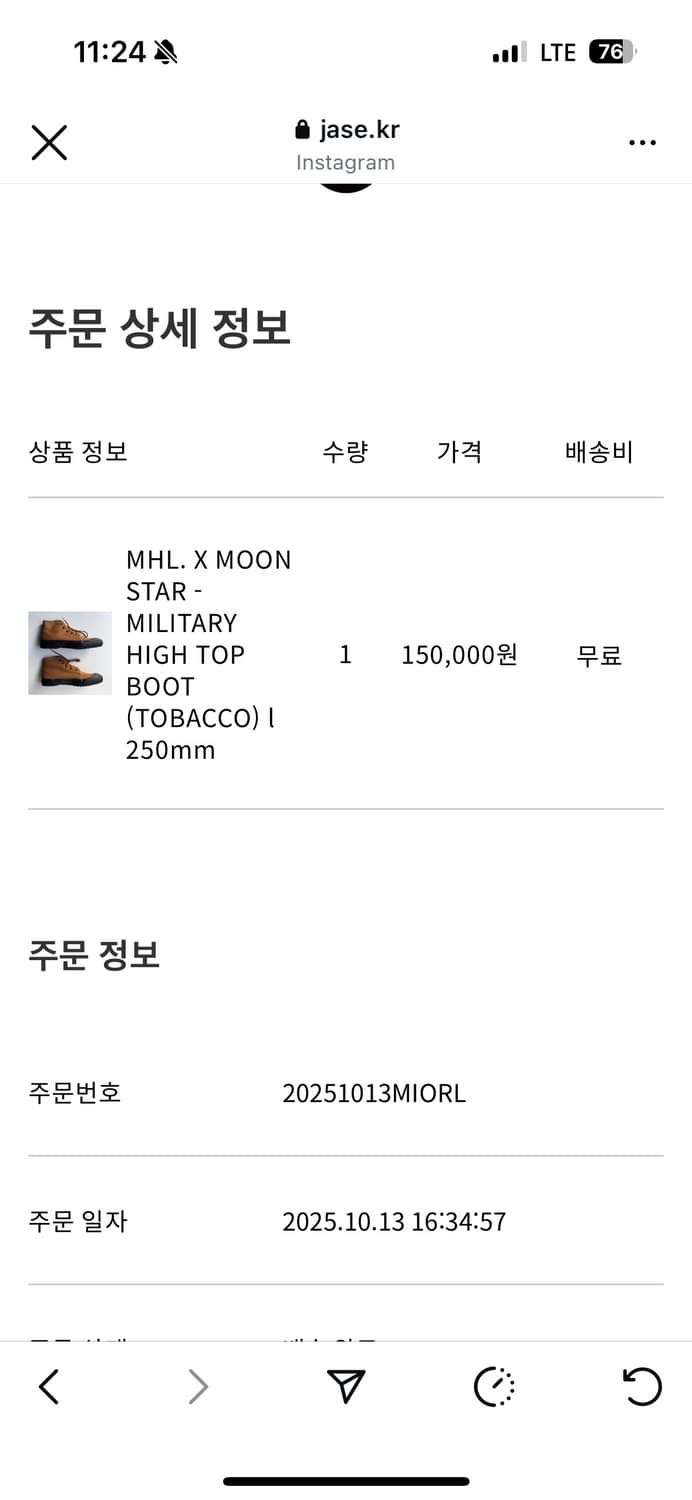692x1500 pixels.
Task: Tap the silent mode bell icon
Action: (x=166, y=52)
